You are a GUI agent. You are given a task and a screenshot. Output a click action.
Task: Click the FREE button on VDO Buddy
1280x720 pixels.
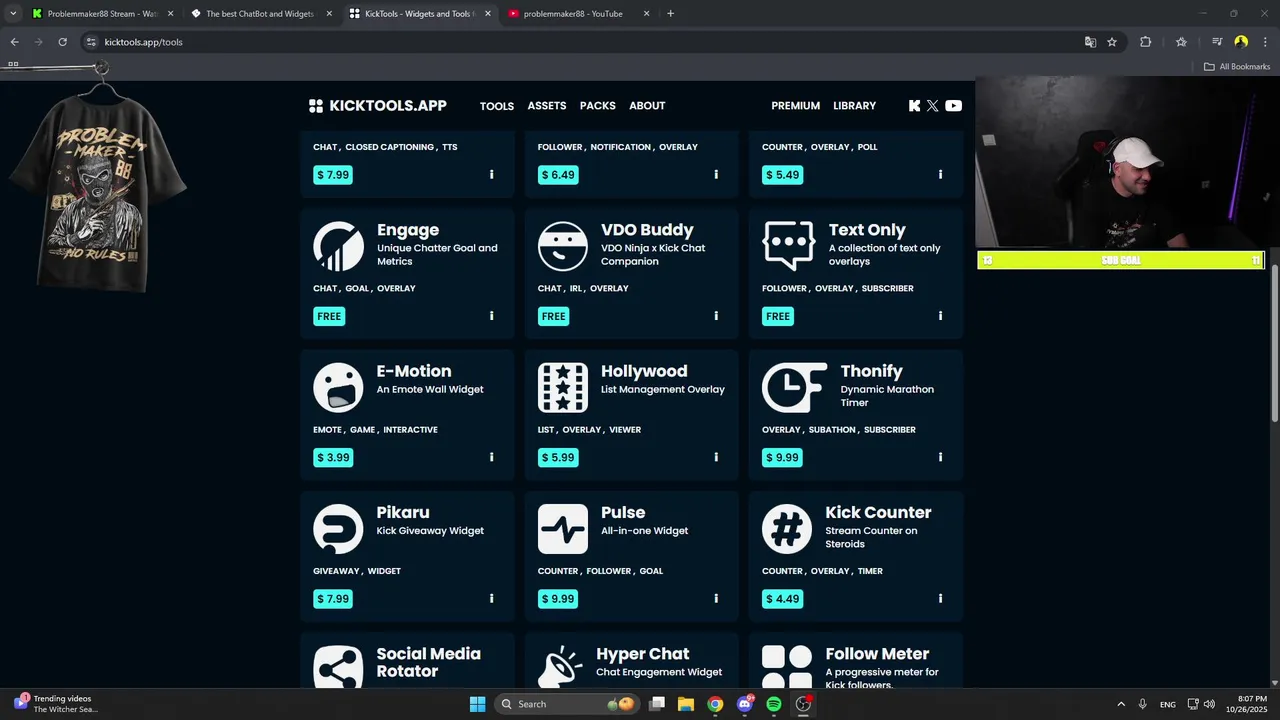(554, 316)
